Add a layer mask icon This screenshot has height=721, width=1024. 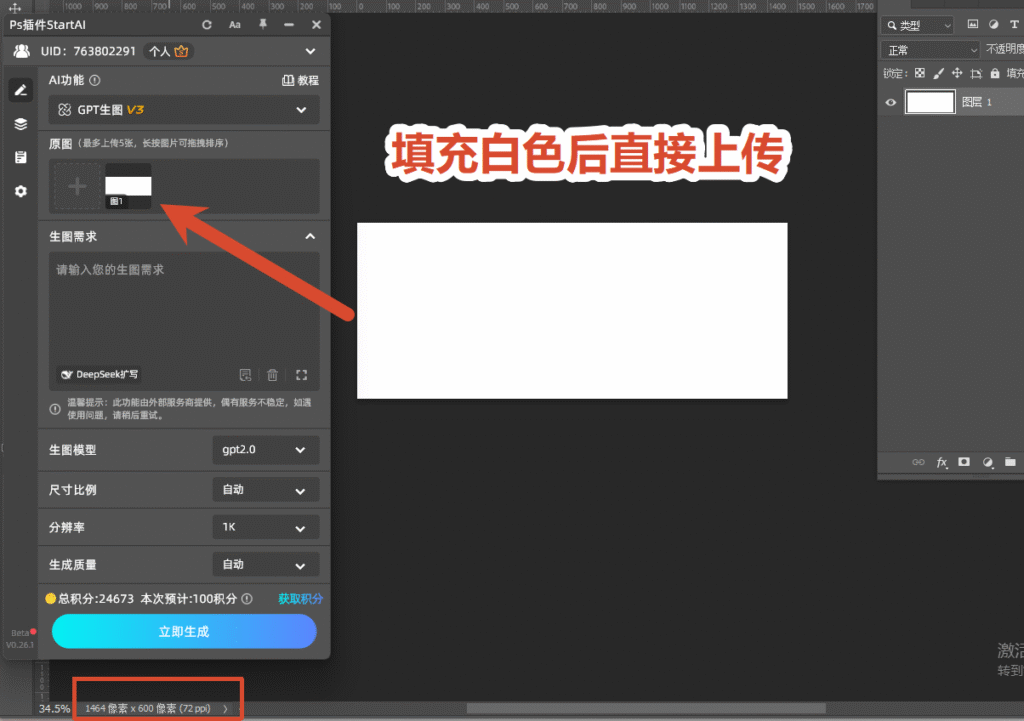pyautogui.click(x=964, y=462)
